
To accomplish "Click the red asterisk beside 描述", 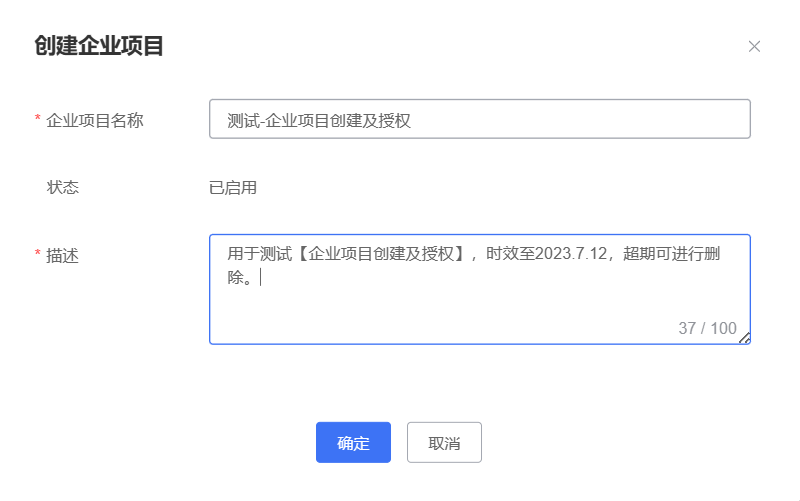I will click(38, 255).
